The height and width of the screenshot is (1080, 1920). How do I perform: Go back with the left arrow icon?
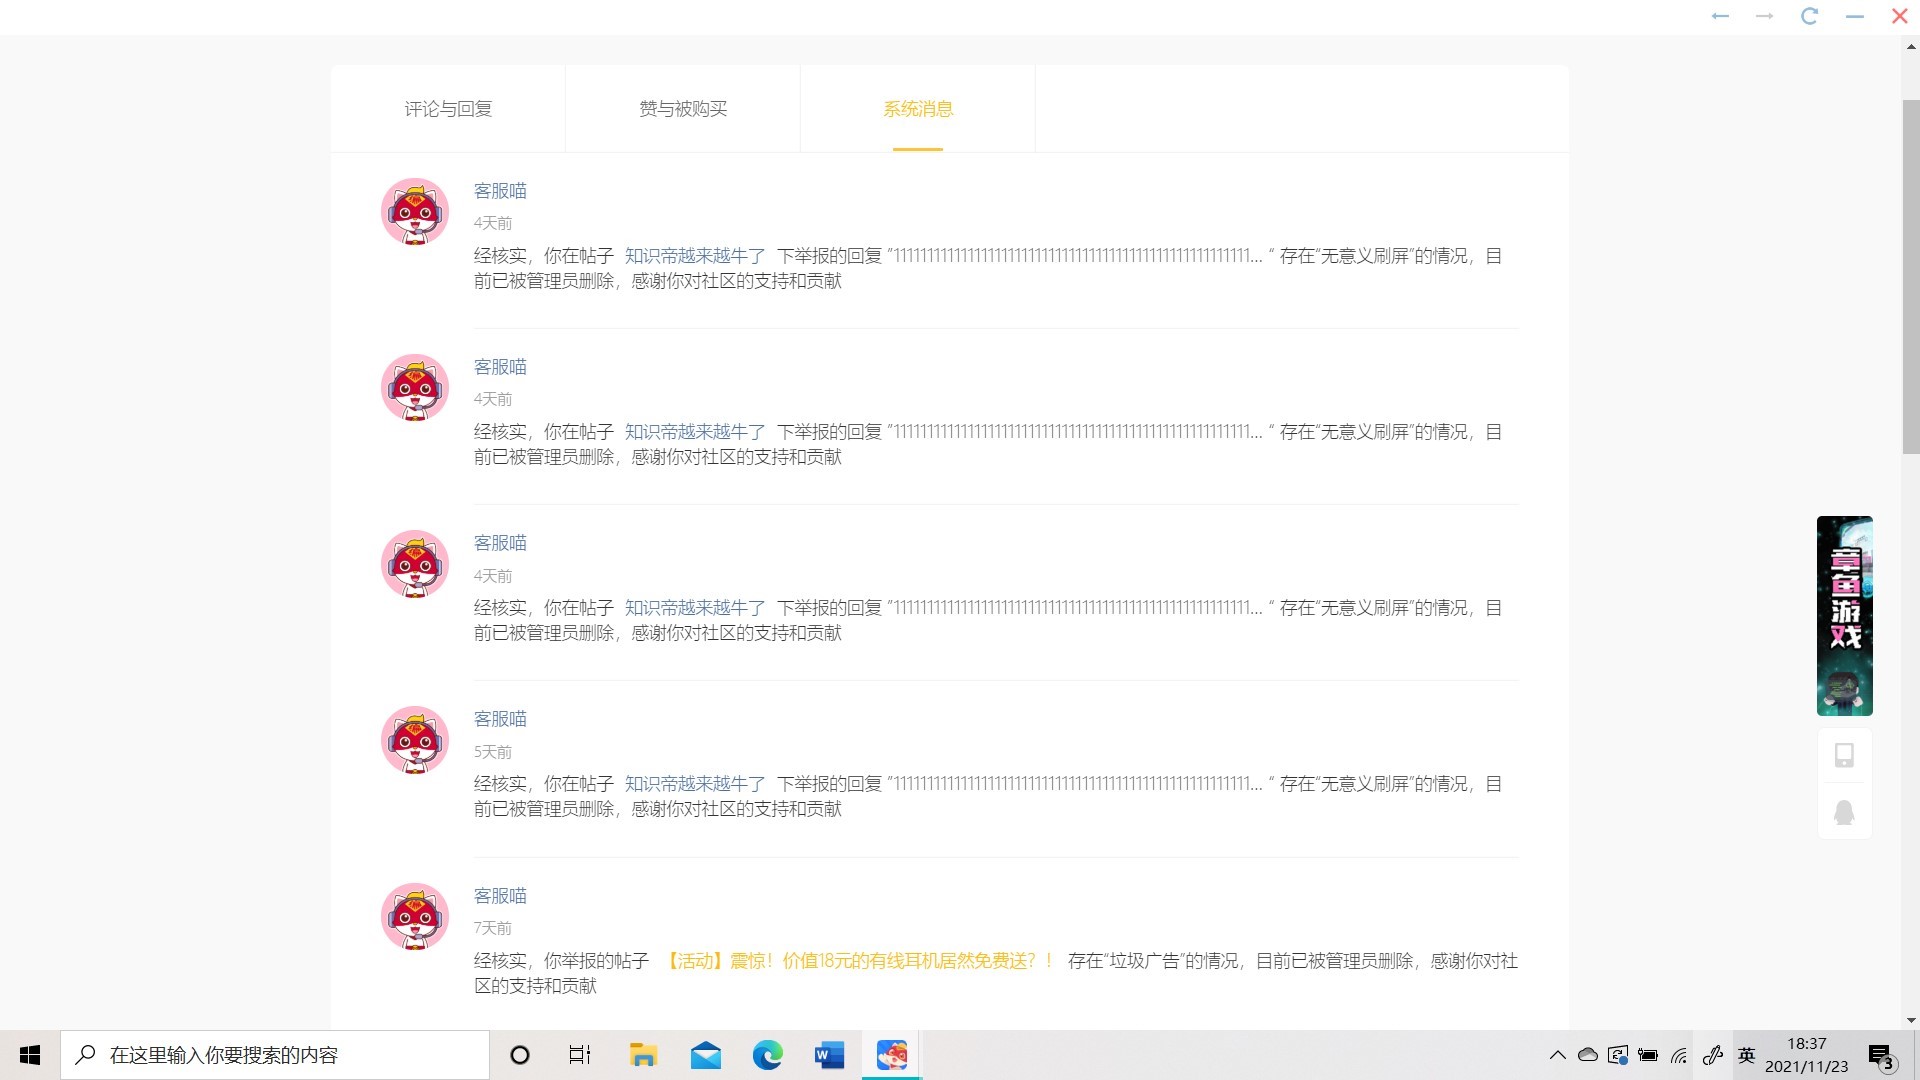click(1720, 16)
